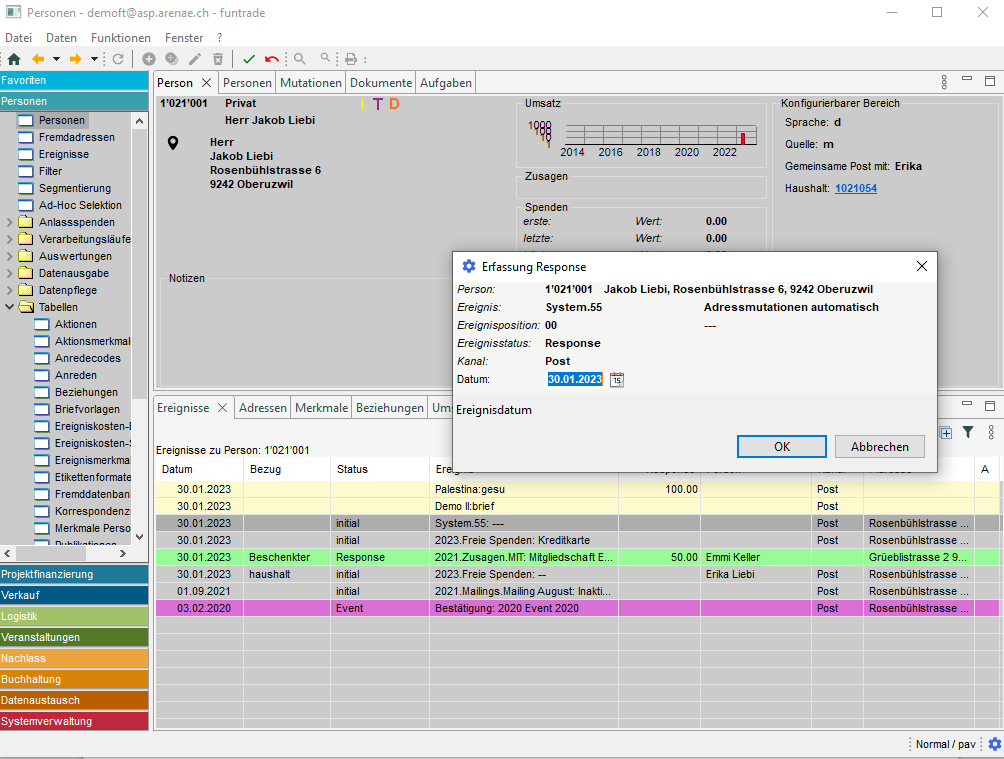
Task: Click the orange back arrow
Action: click(x=38, y=59)
